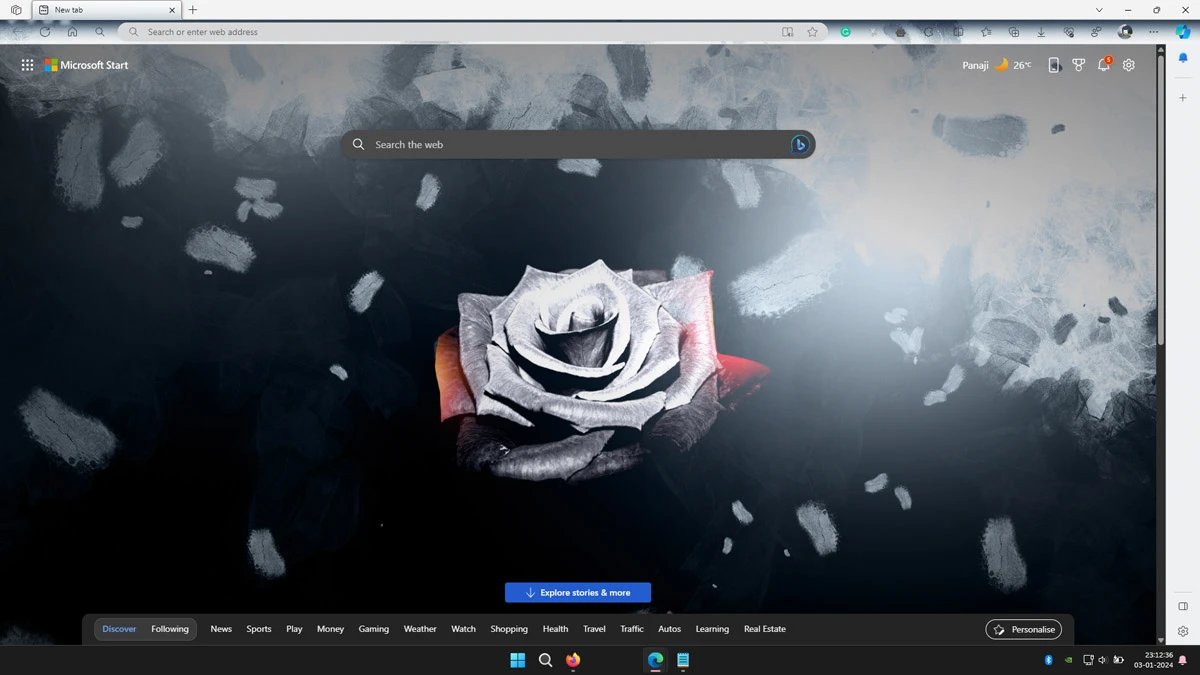The image size is (1200, 675).
Task: Click the Panaji weather forecast link
Action: point(996,65)
